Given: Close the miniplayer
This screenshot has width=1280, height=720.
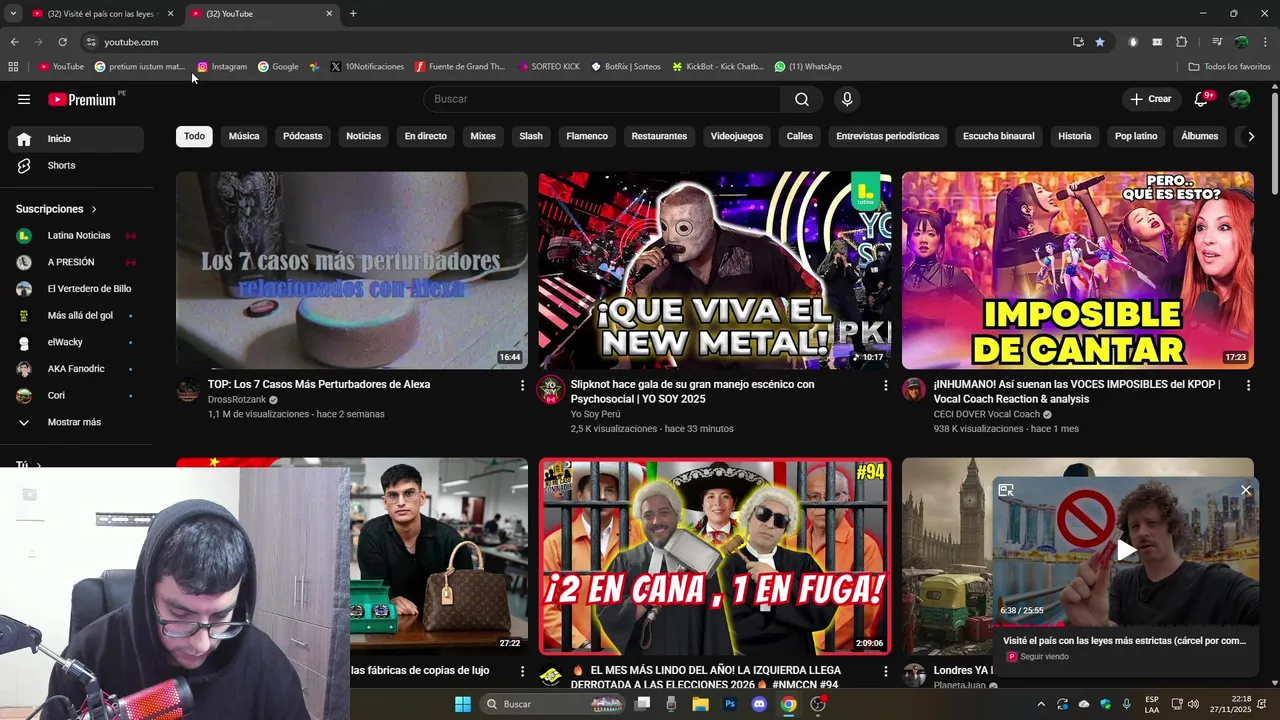Looking at the screenshot, I should (1246, 490).
